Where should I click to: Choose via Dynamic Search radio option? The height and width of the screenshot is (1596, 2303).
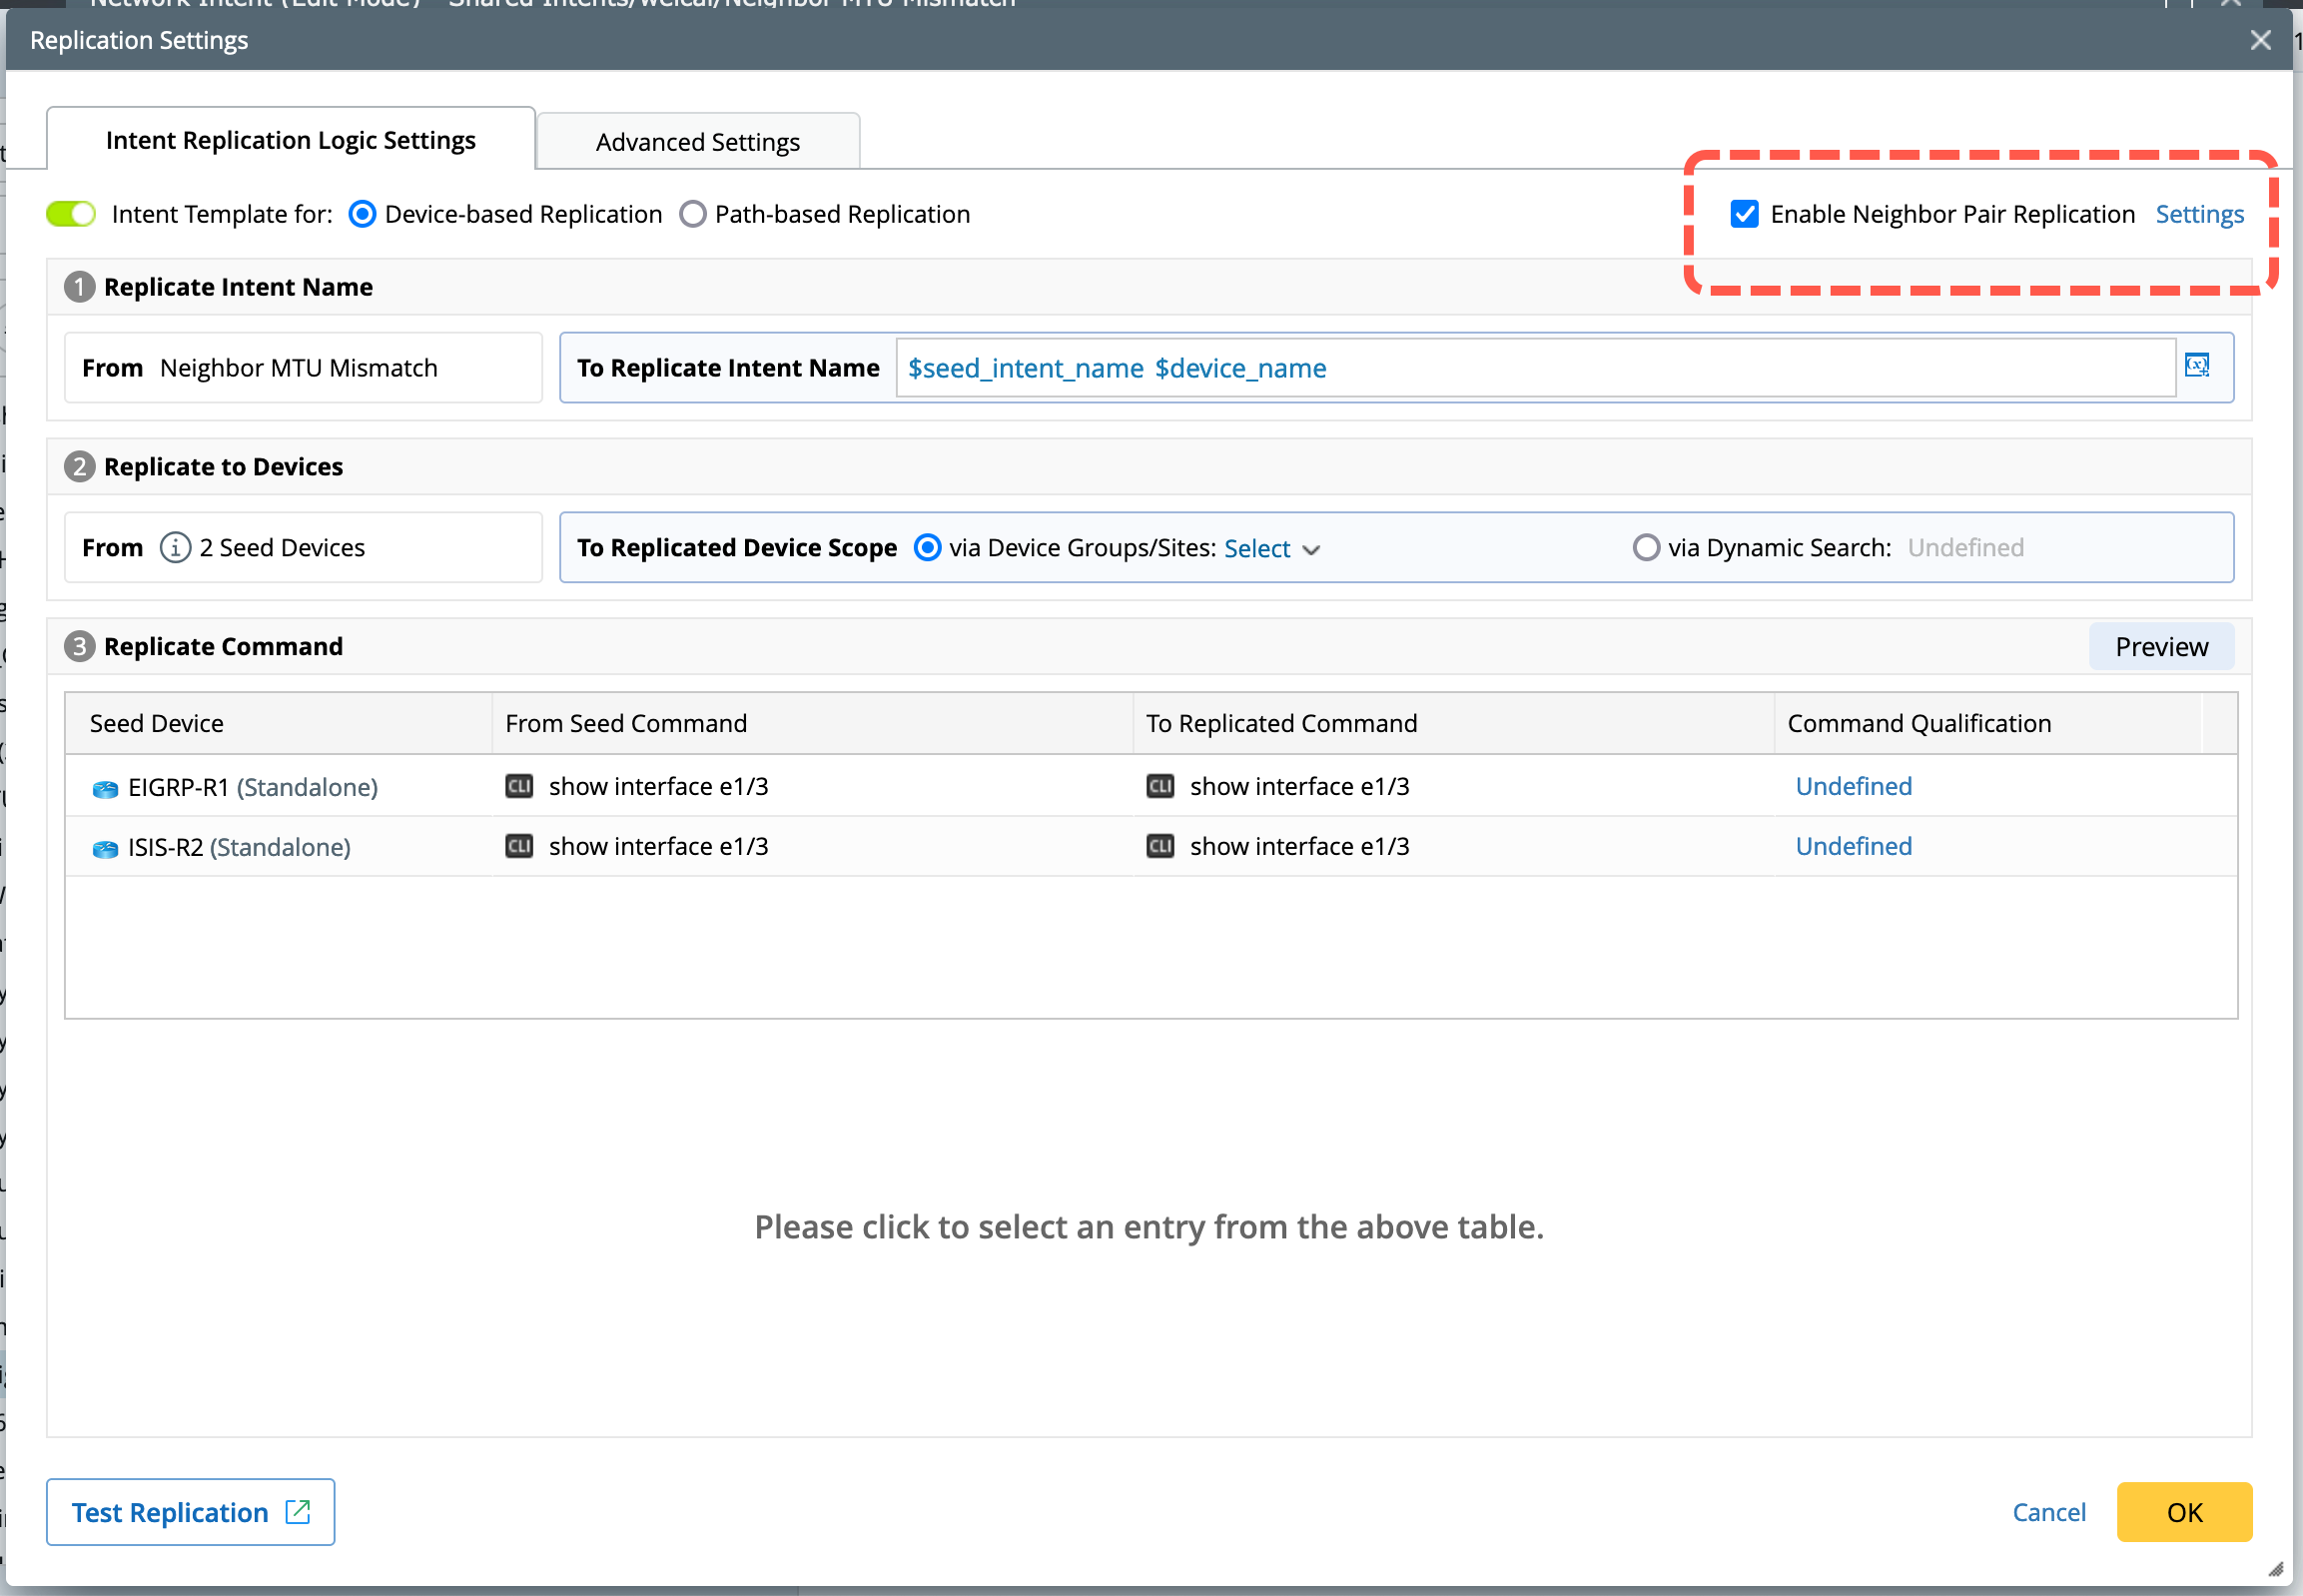tap(1646, 548)
